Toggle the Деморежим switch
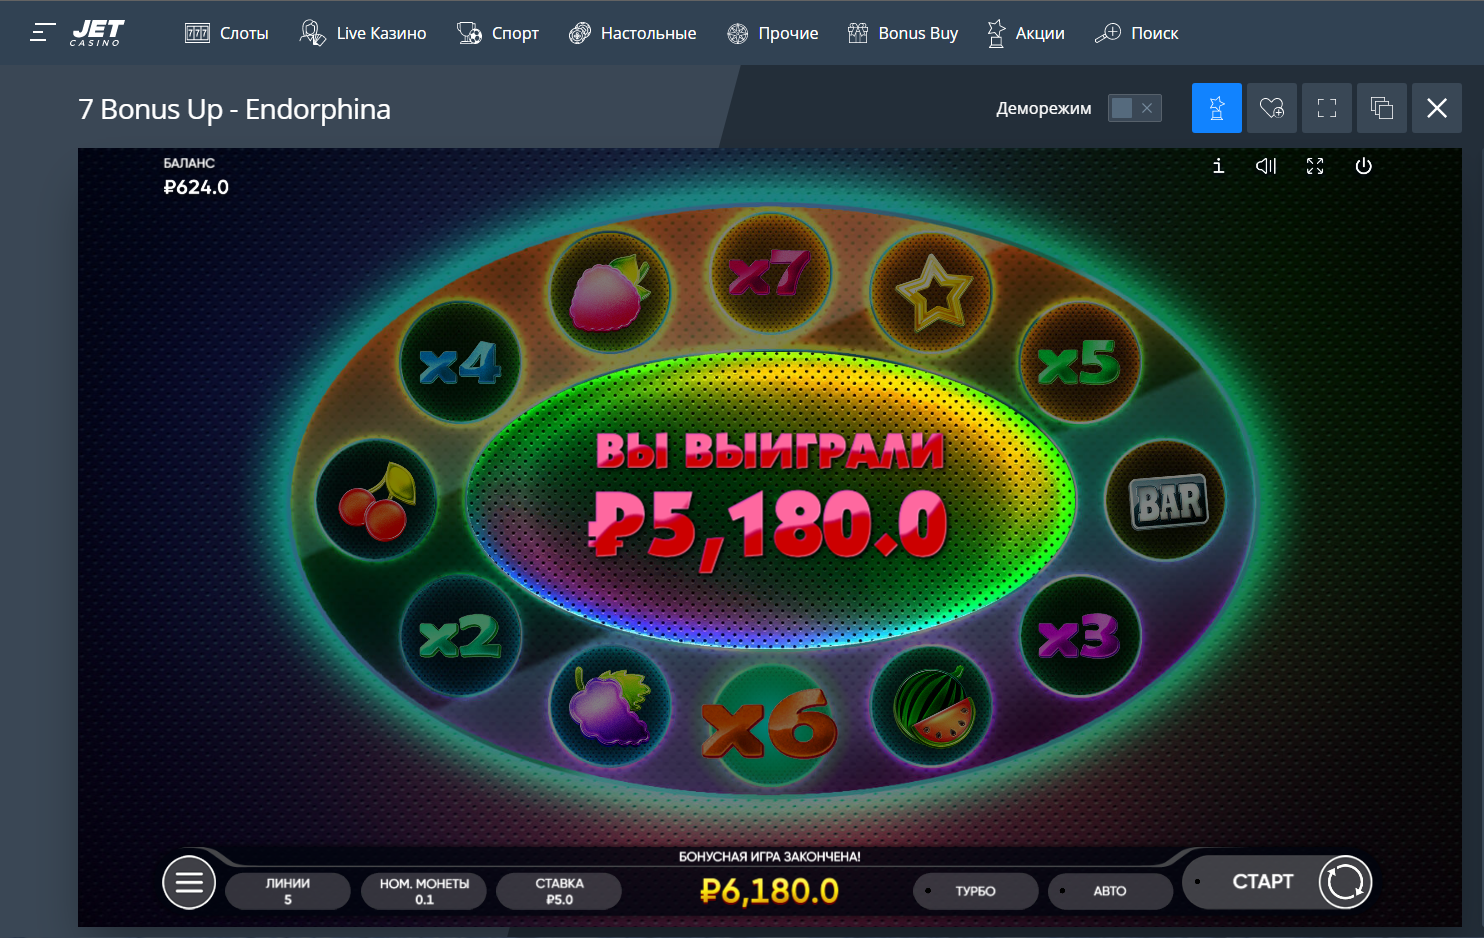This screenshot has width=1484, height=938. (1135, 108)
